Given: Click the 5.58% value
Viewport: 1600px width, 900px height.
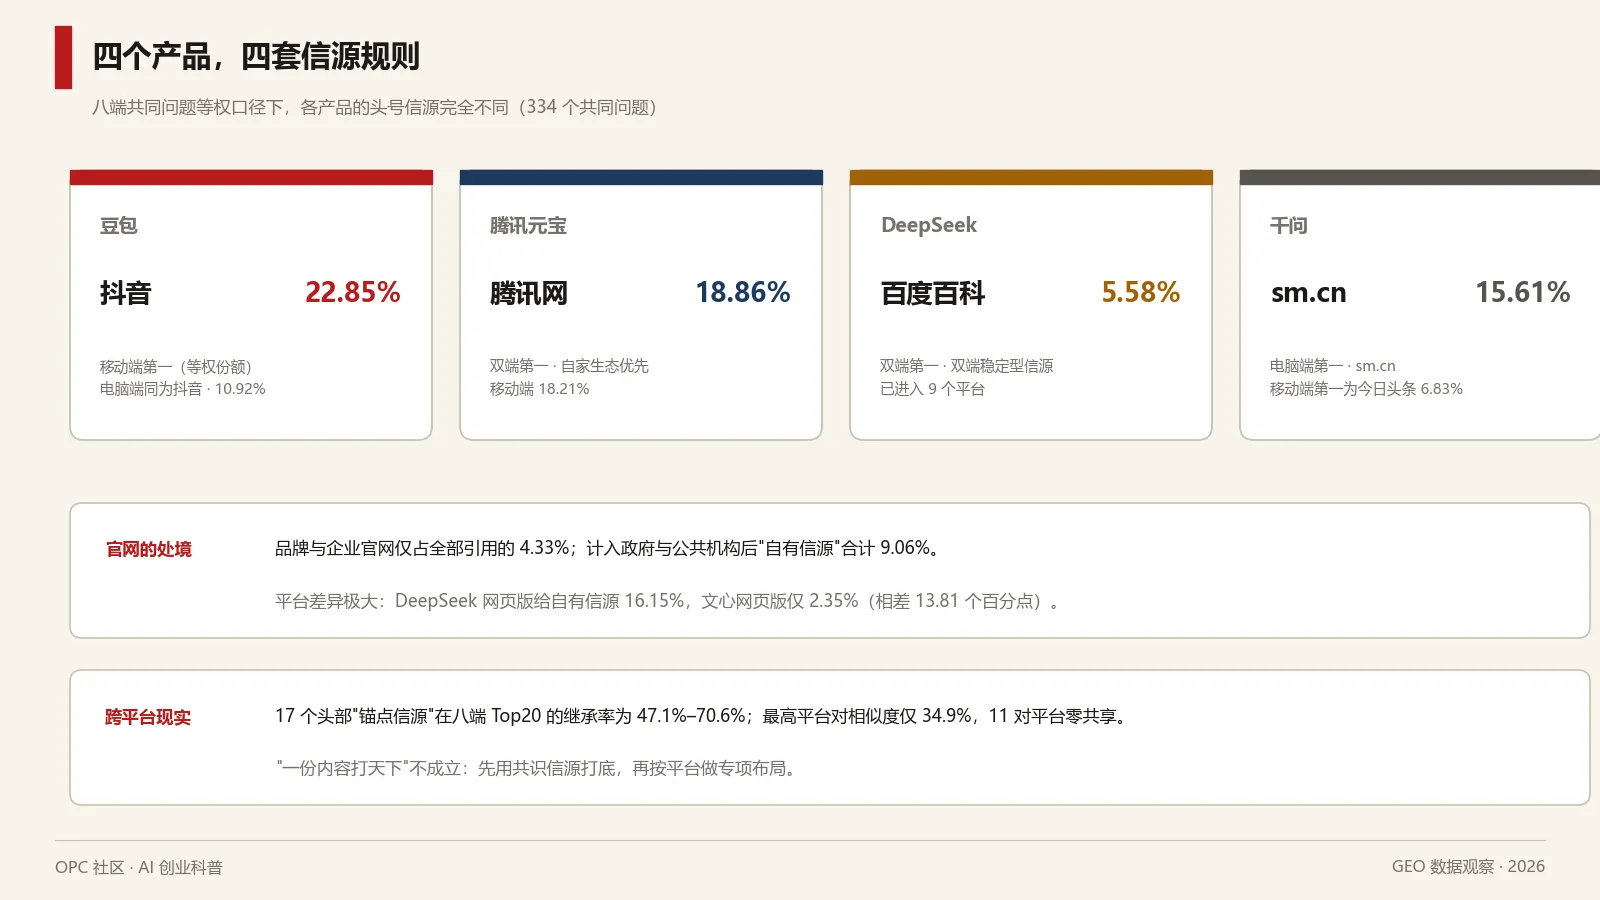Looking at the screenshot, I should [1141, 292].
